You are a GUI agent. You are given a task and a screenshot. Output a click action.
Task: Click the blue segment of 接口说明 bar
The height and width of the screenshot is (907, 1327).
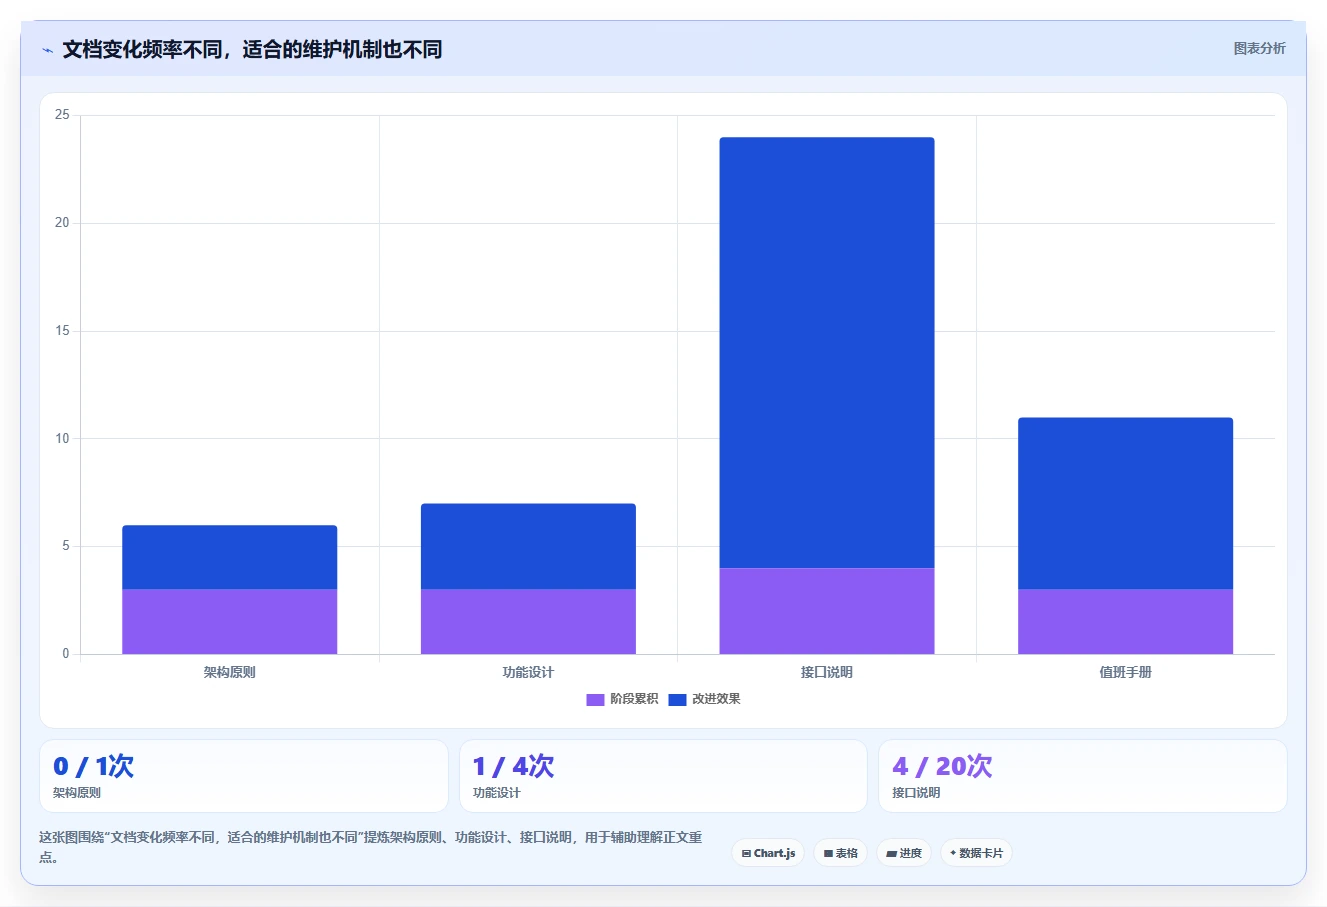(827, 353)
